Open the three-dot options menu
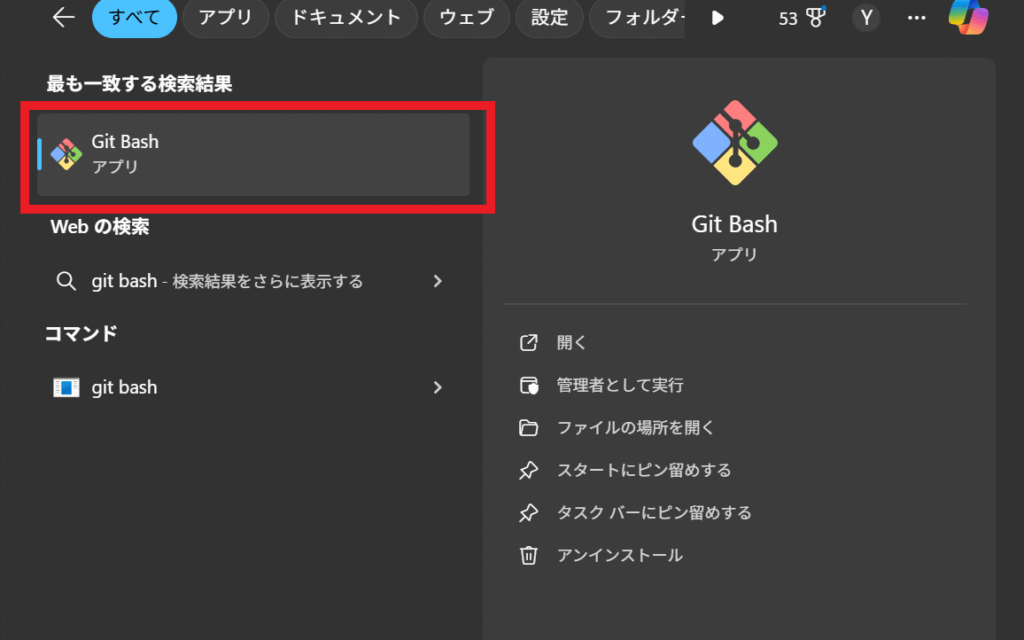 [916, 18]
